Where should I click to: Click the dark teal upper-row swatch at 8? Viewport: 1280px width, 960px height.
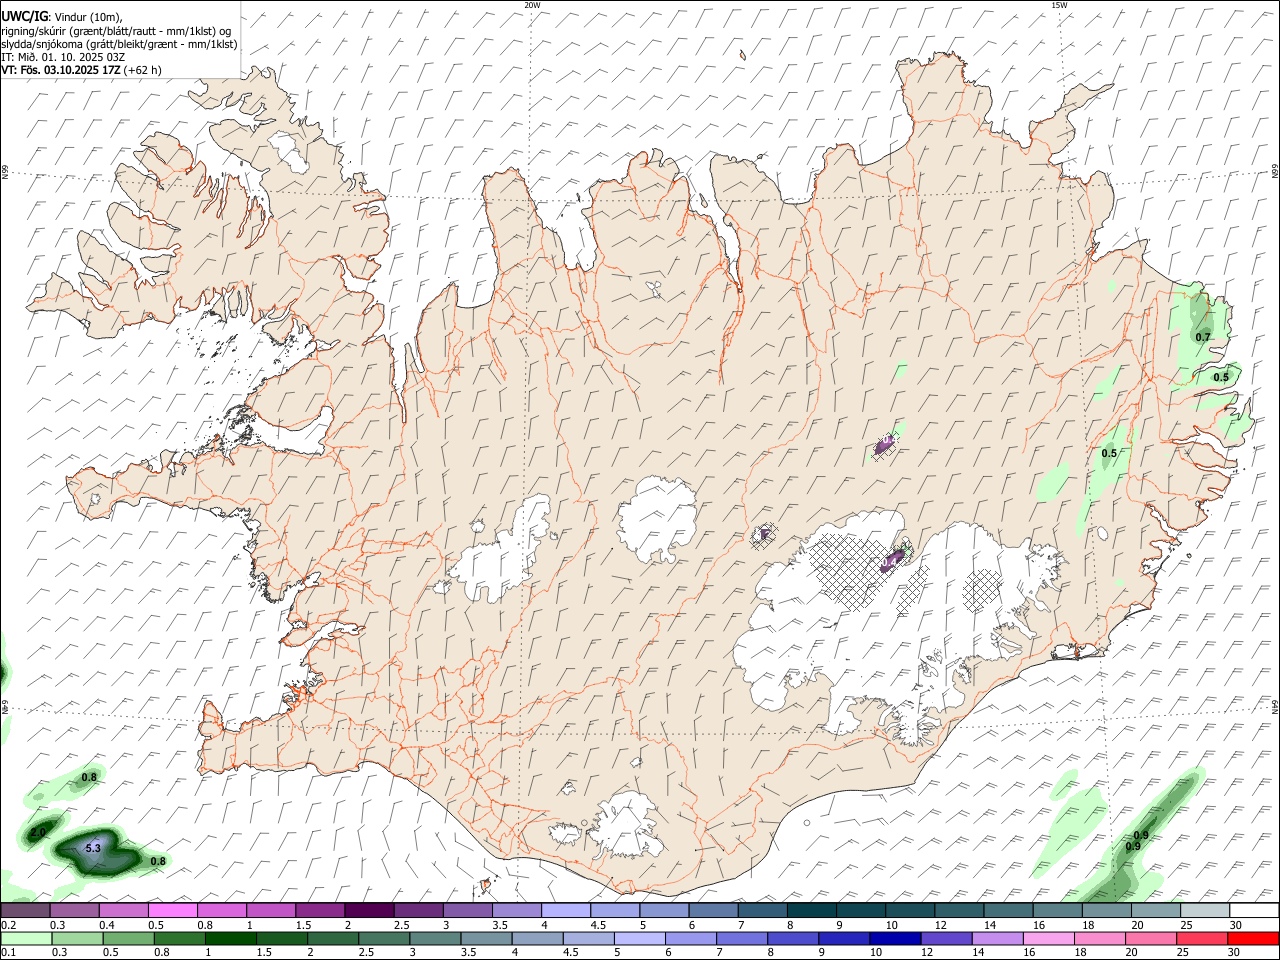click(x=812, y=910)
